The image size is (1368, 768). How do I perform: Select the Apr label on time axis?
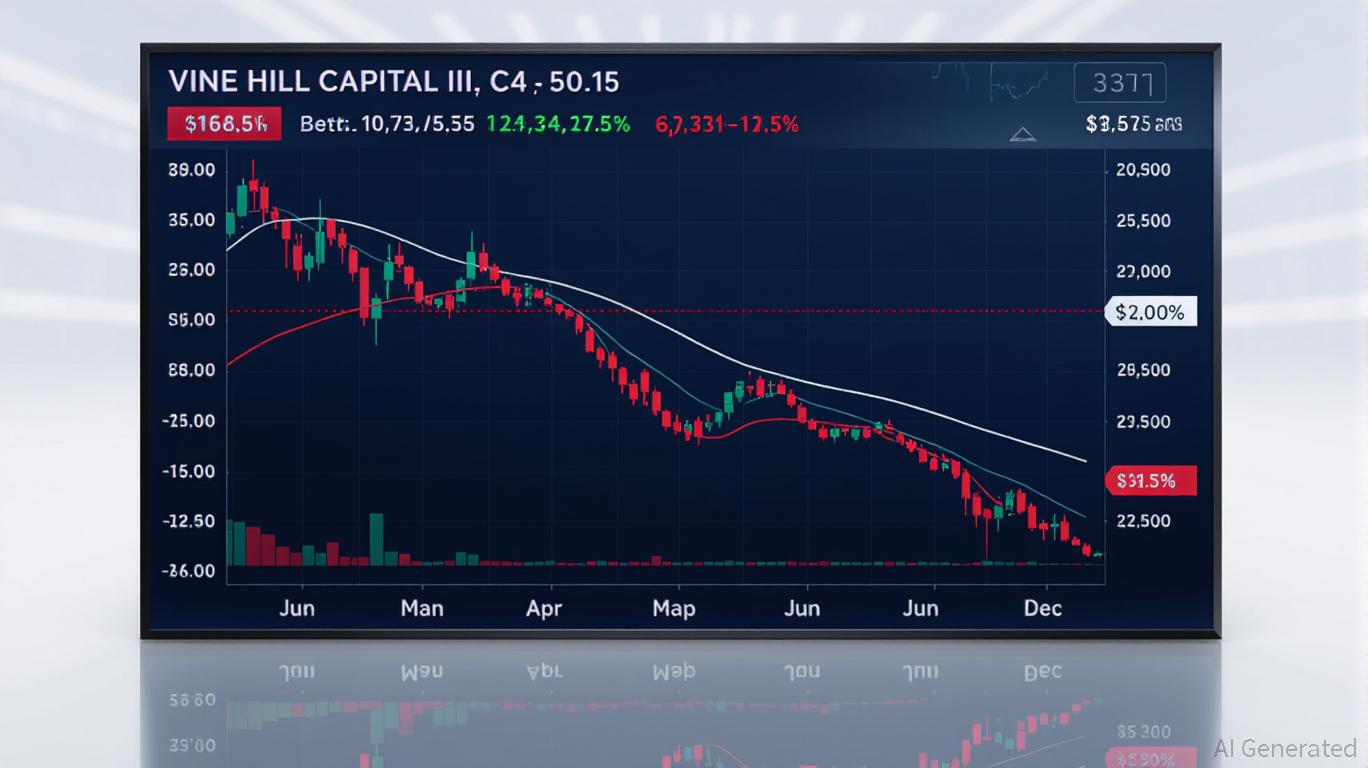coord(543,607)
